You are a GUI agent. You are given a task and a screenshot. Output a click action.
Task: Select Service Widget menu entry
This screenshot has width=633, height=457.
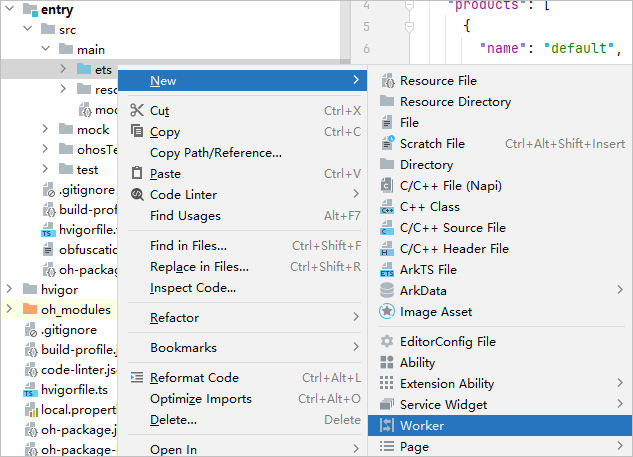coord(444,405)
